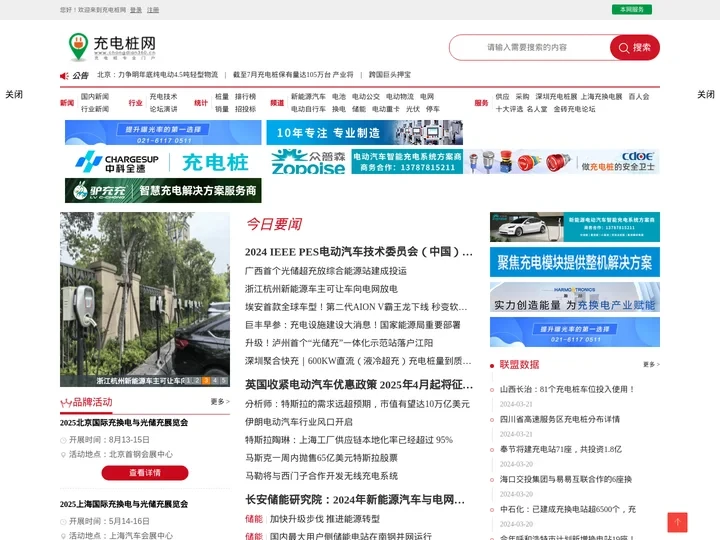Open 行业新闻 in the nav menu
The image size is (720, 540).
(x=95, y=109)
